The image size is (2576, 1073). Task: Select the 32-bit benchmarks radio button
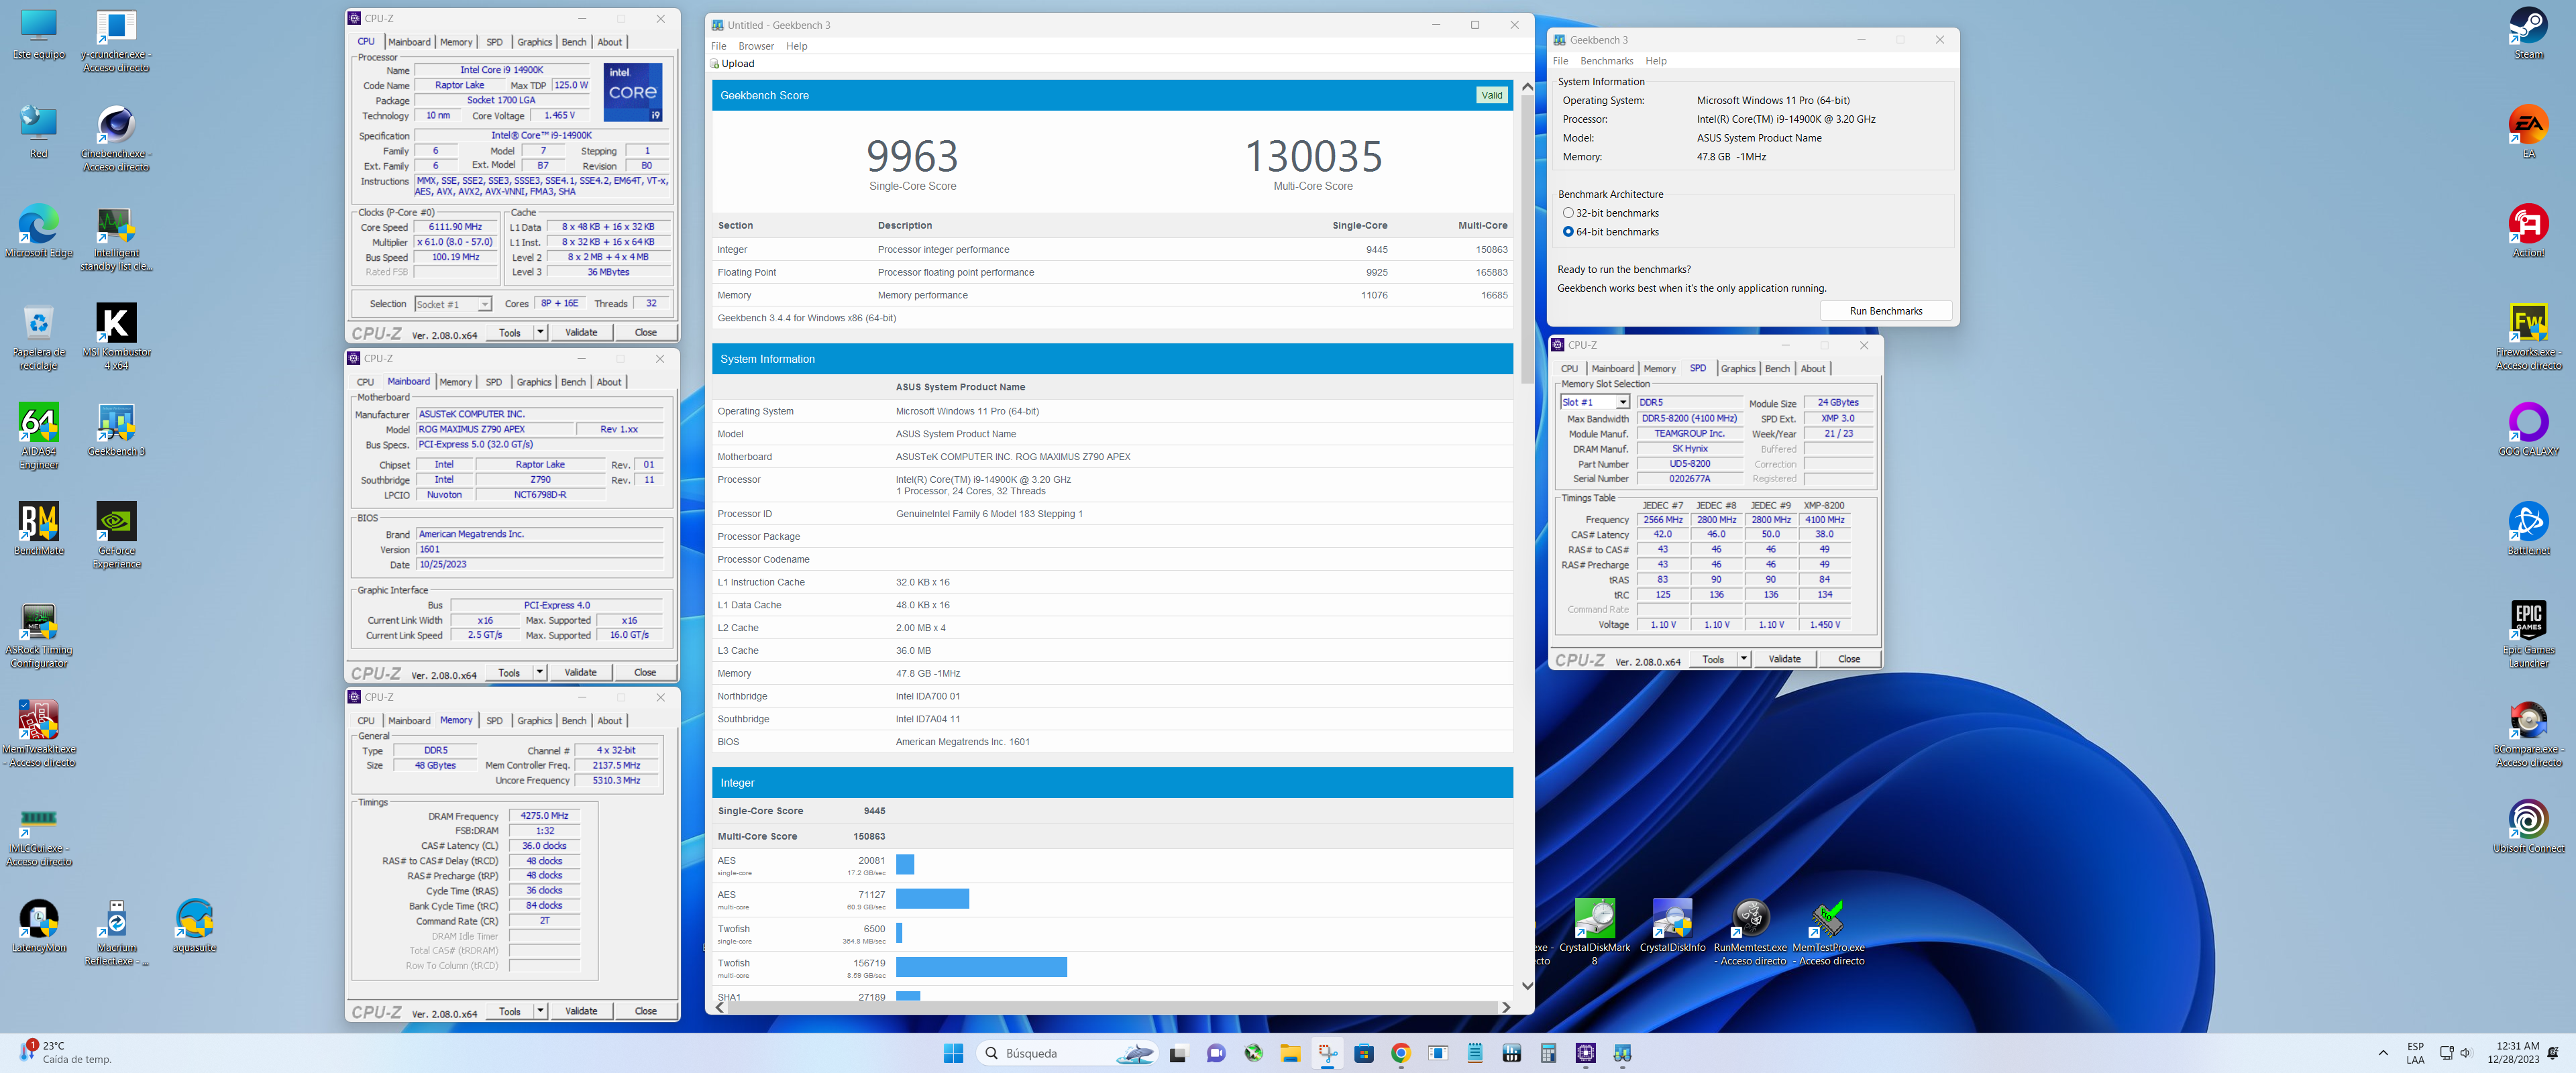point(1568,213)
